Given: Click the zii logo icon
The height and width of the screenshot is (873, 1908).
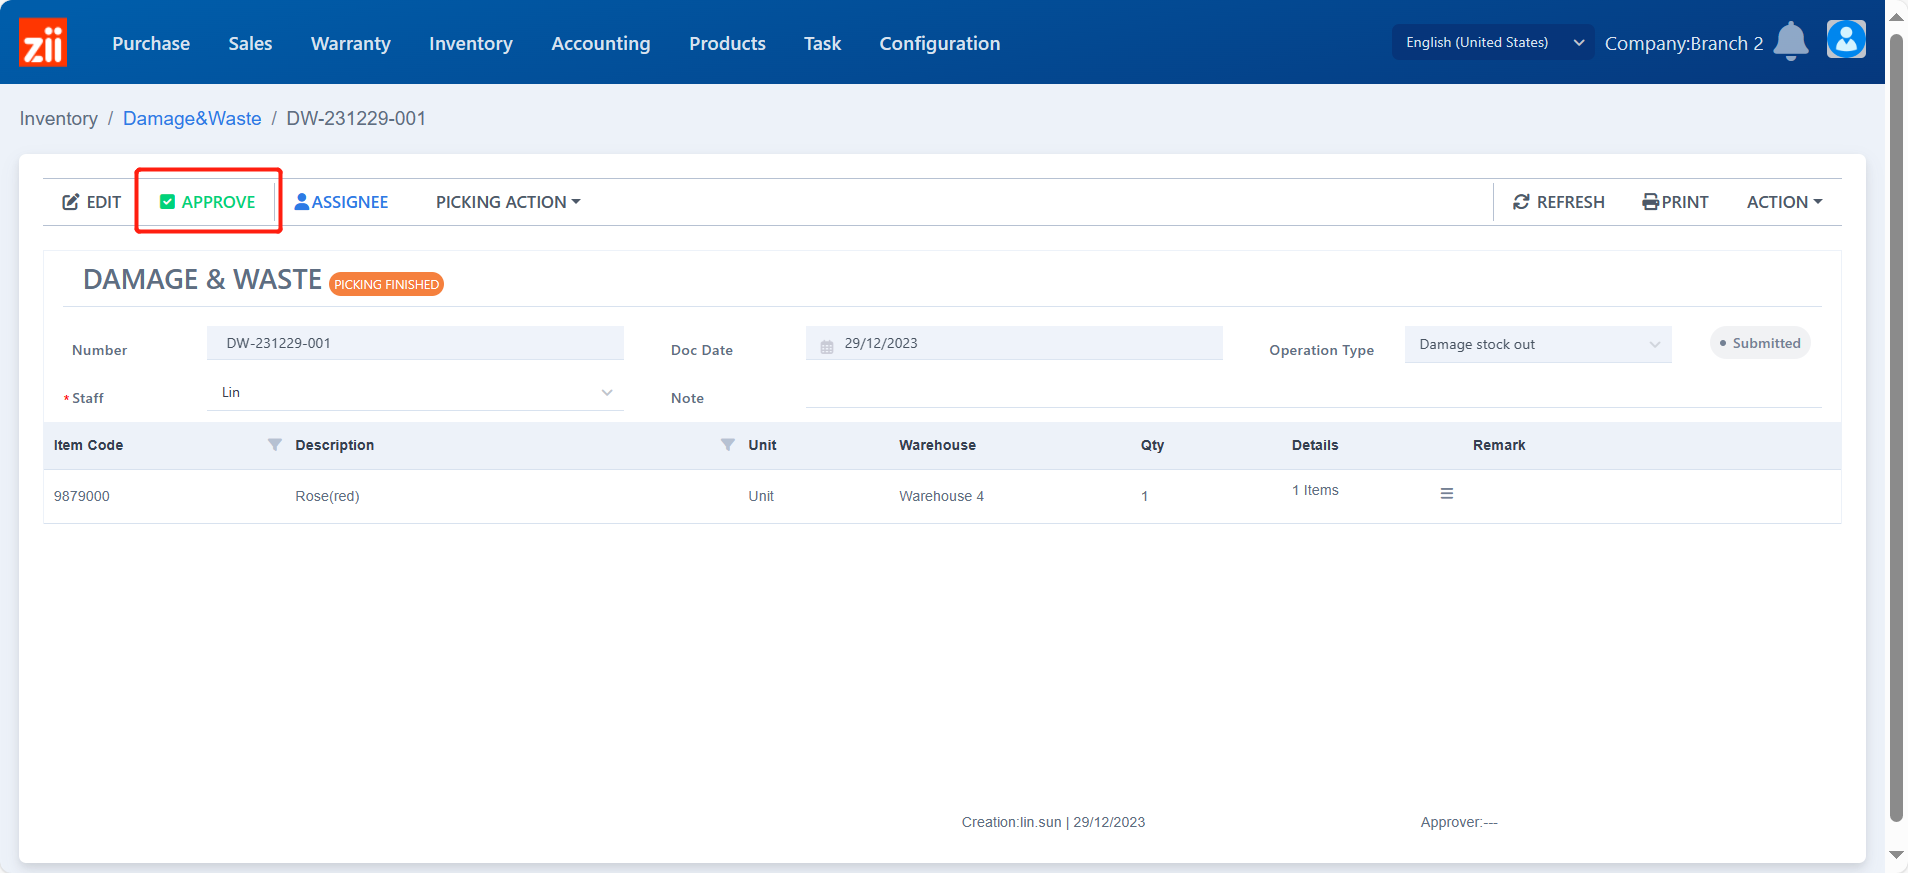Looking at the screenshot, I should click(x=43, y=42).
